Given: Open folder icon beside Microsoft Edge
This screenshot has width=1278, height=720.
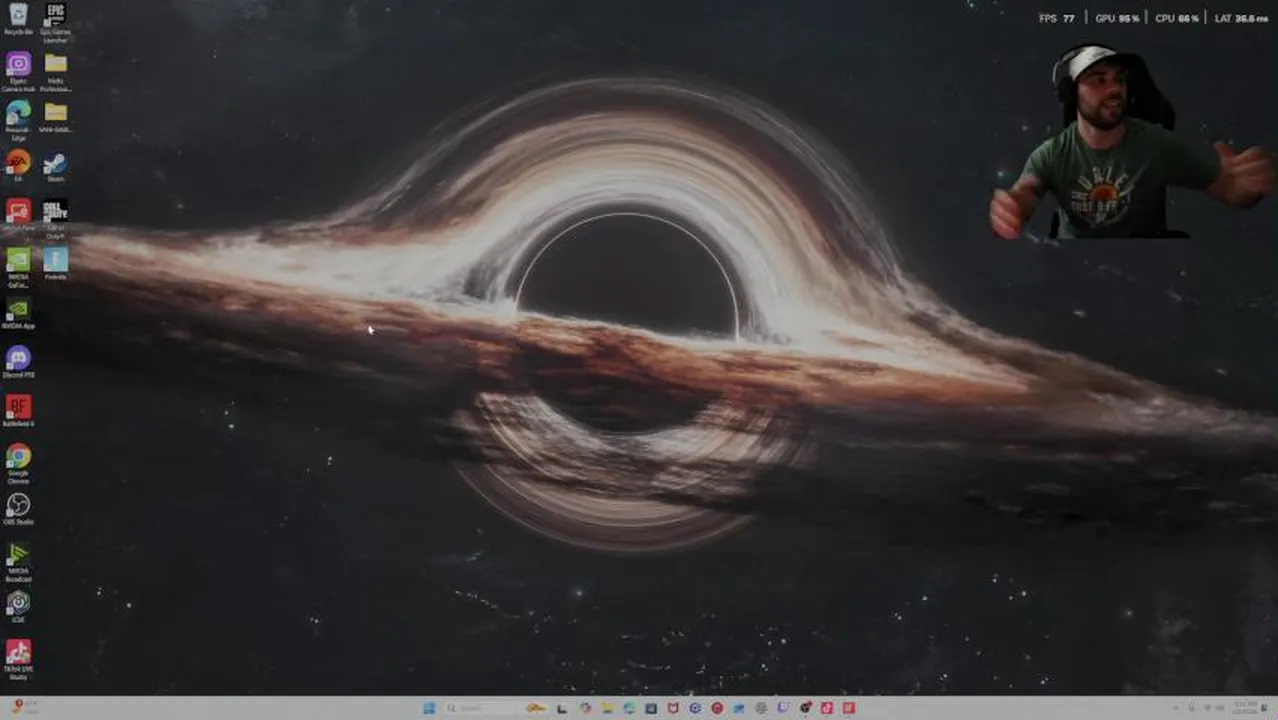Looking at the screenshot, I should tap(55, 116).
